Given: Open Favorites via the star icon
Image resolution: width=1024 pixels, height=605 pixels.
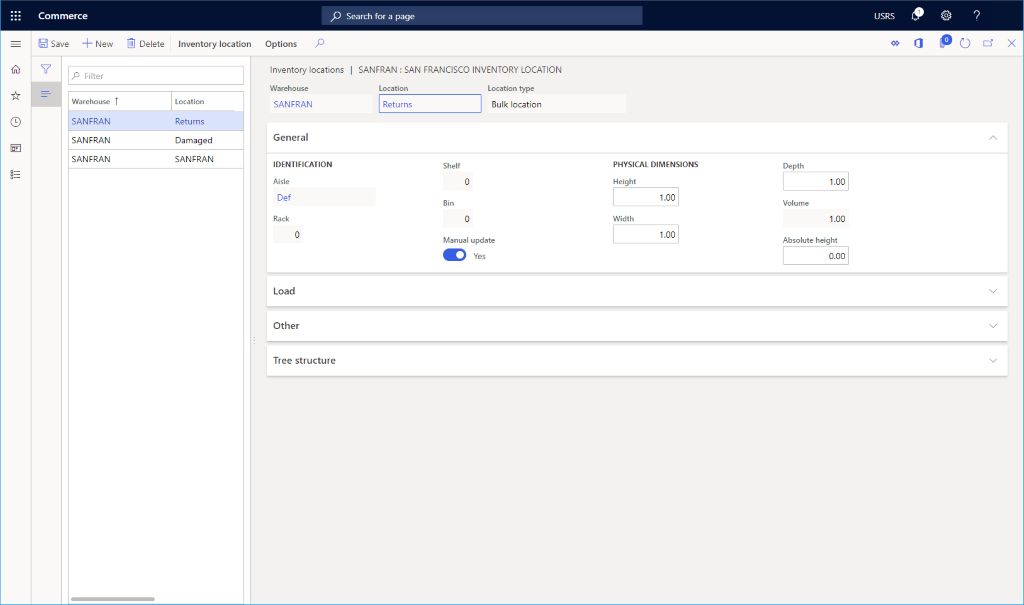Looking at the screenshot, I should pos(14,94).
